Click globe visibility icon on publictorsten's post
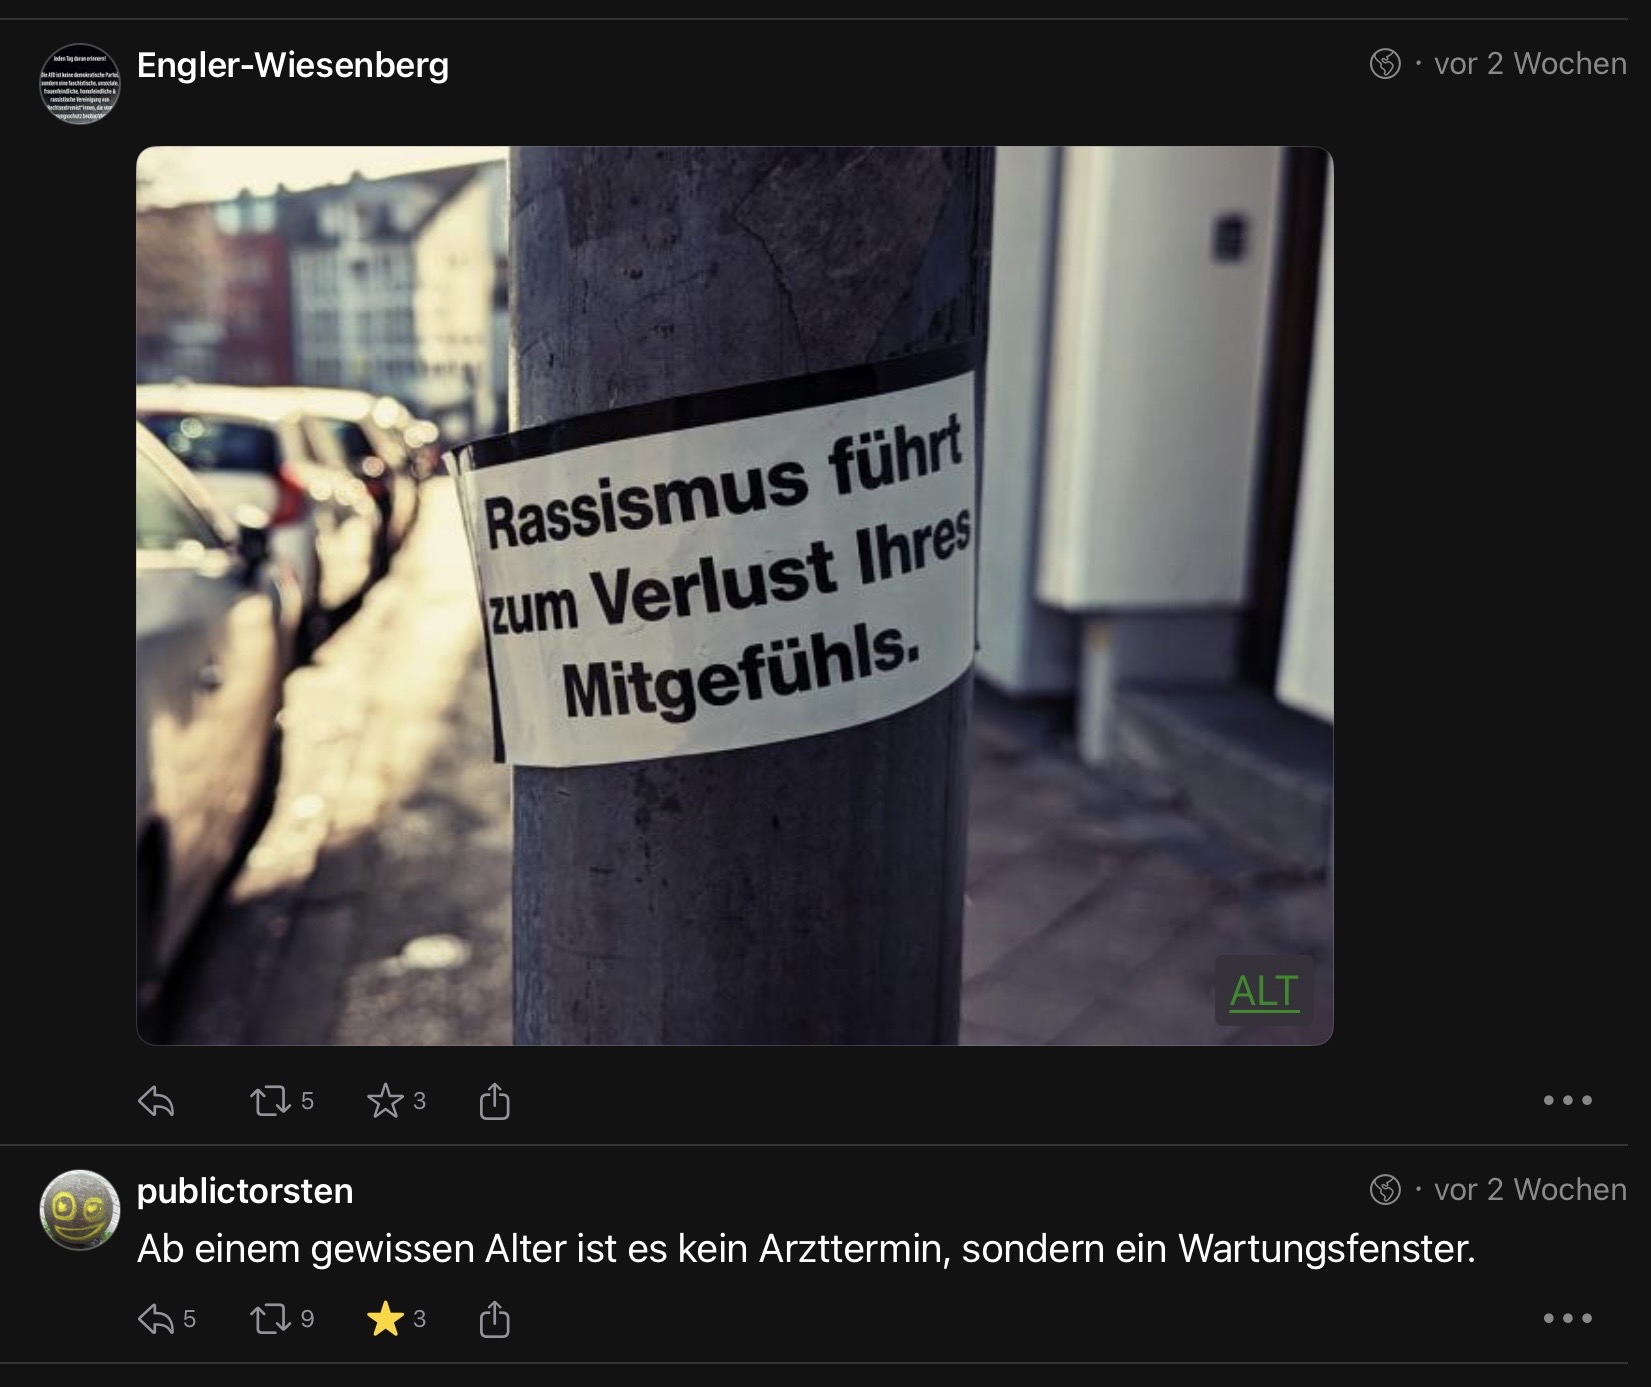The width and height of the screenshot is (1651, 1387). coord(1385,1190)
